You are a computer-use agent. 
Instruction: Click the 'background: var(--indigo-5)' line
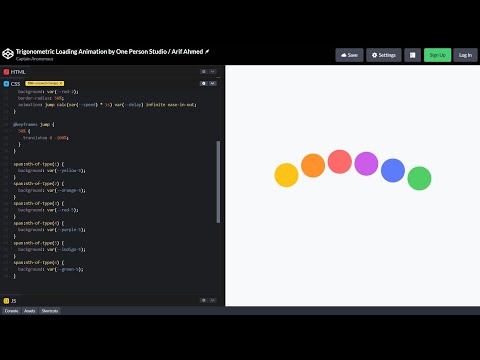pos(52,249)
